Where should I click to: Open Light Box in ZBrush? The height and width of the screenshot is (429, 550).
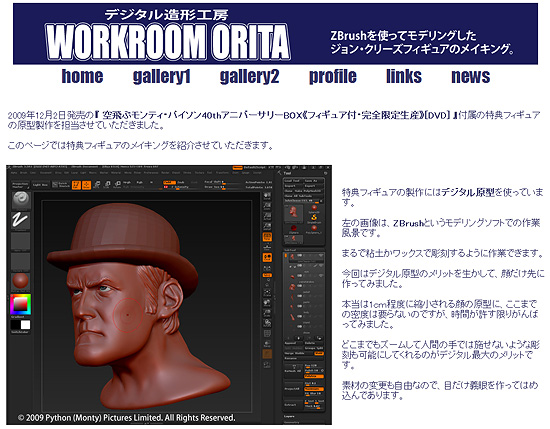[x=40, y=185]
